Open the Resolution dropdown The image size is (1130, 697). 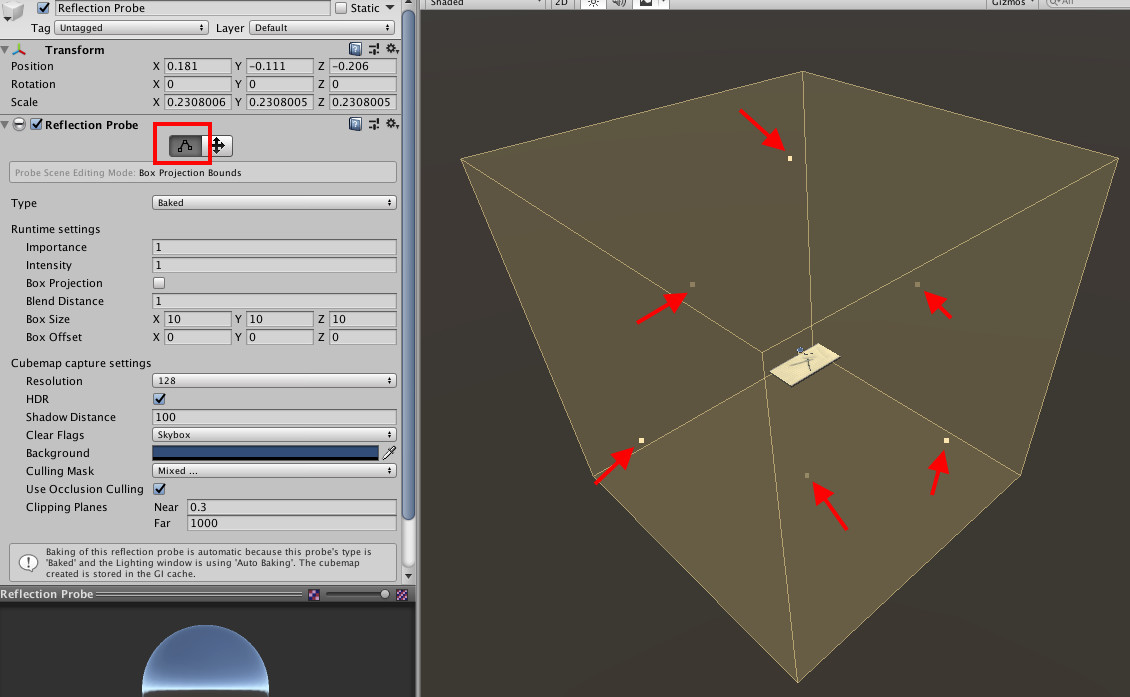274,381
